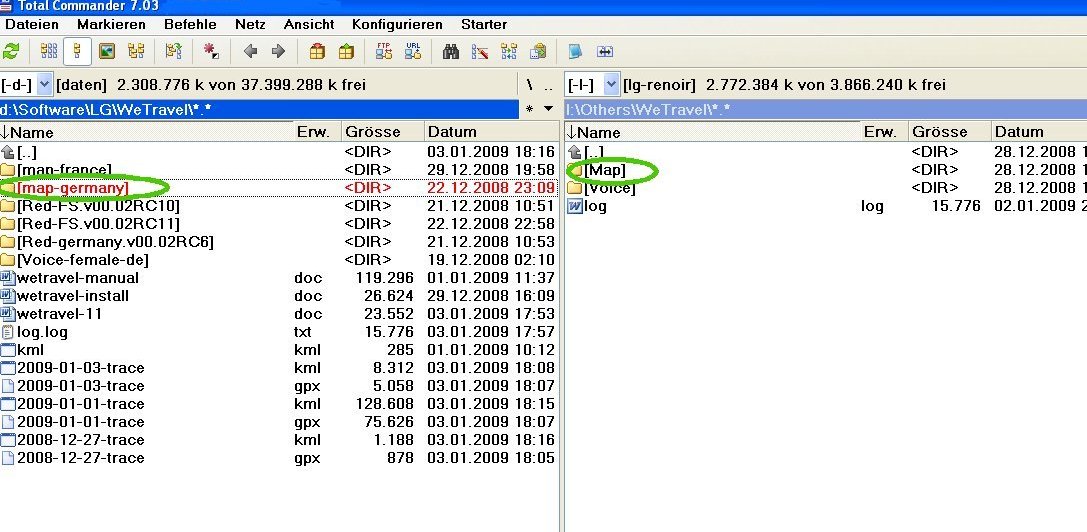Open the multi-rename tool icon

(x=480, y=51)
